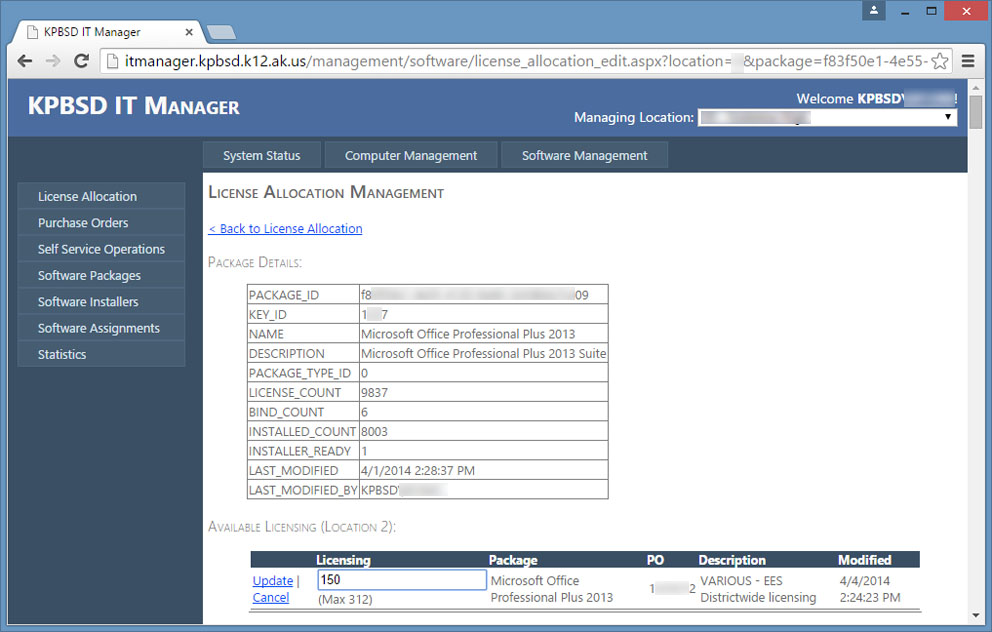Click the INSTALLED_COUNT value 8003
This screenshot has height=632, width=992.
[x=375, y=431]
